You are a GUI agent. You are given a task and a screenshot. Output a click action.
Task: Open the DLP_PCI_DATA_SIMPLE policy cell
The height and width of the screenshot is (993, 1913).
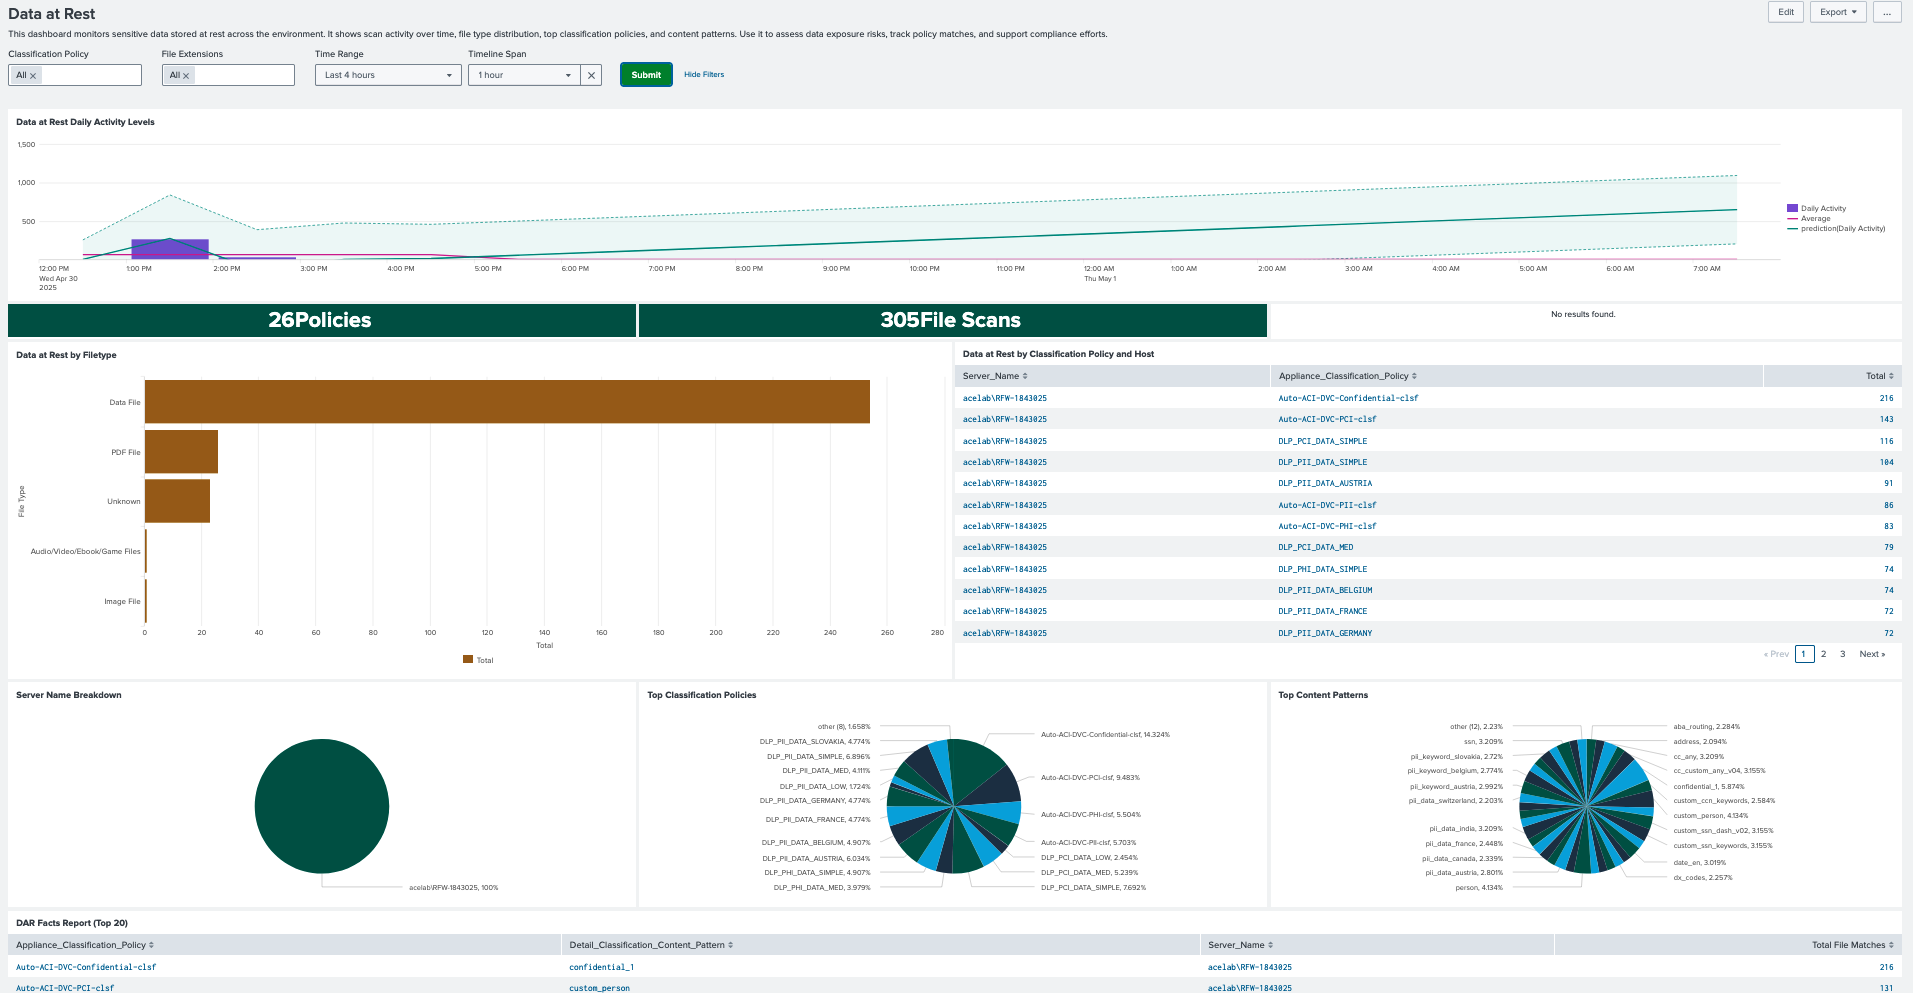[1322, 441]
